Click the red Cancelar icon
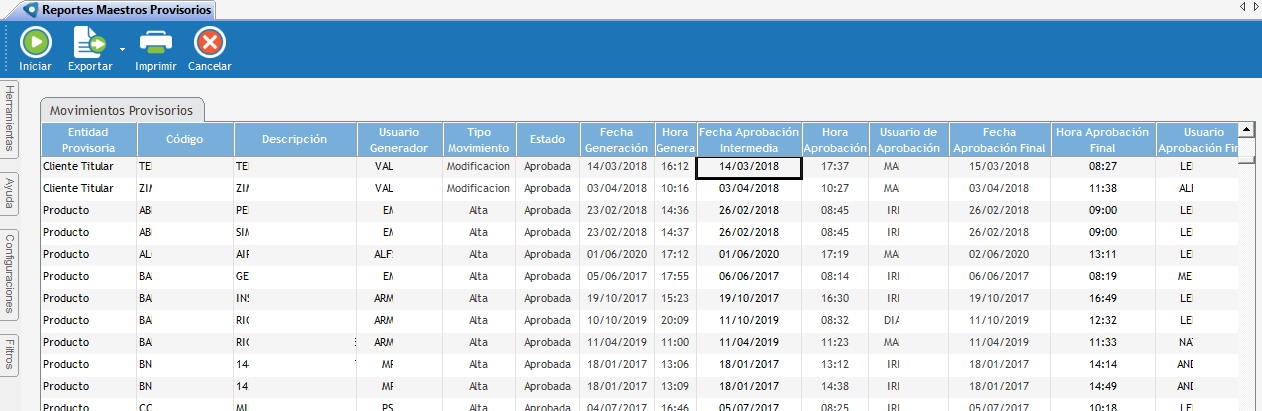 pyautogui.click(x=210, y=43)
